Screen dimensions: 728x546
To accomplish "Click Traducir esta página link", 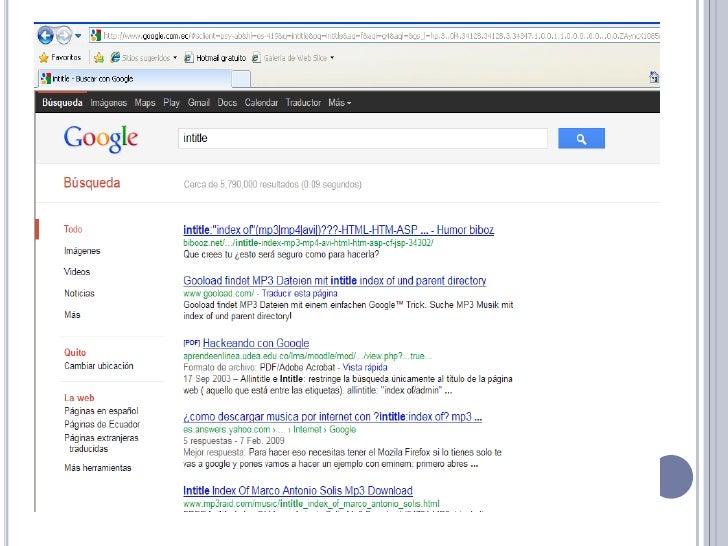I will point(299,293).
